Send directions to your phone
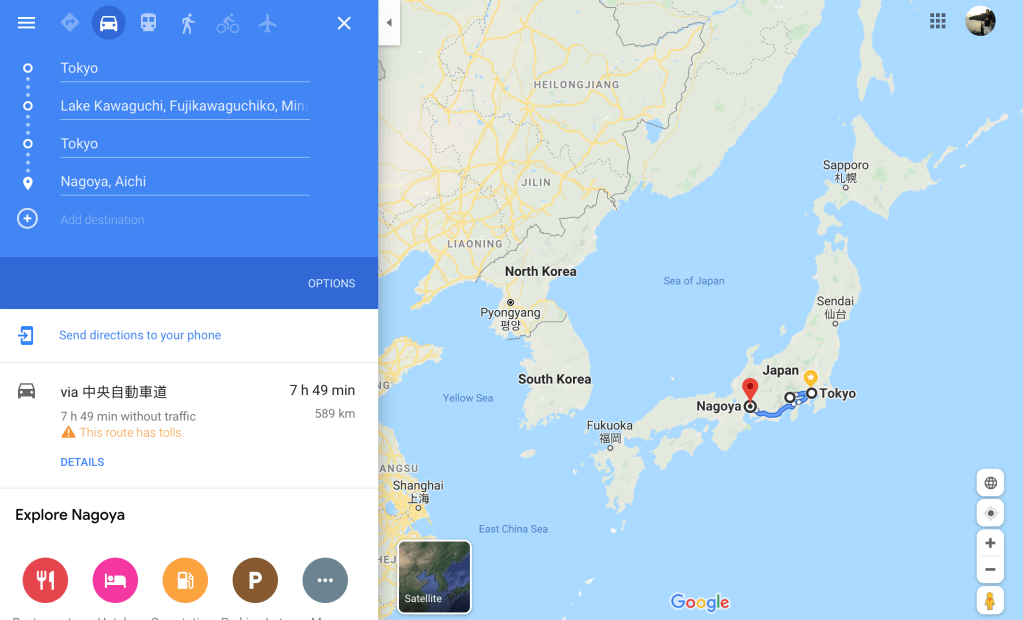This screenshot has width=1023, height=620. click(140, 335)
